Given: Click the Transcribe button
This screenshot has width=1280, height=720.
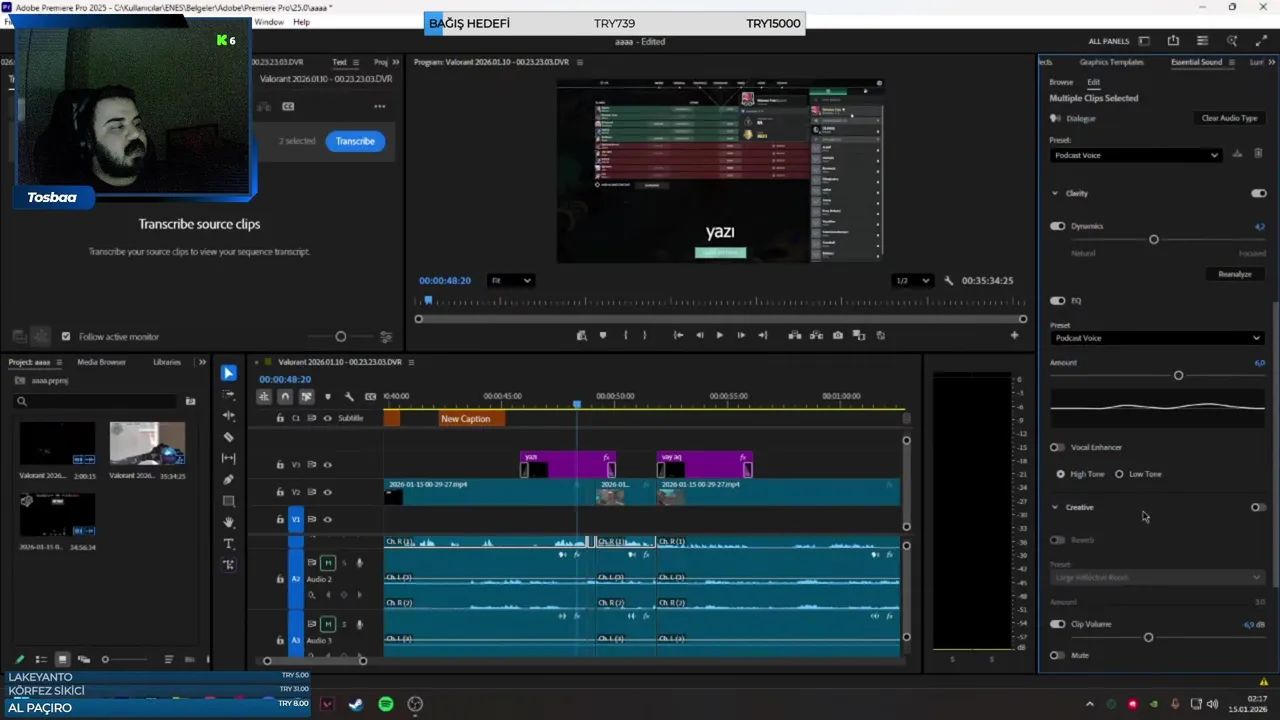Looking at the screenshot, I should pyautogui.click(x=355, y=141).
